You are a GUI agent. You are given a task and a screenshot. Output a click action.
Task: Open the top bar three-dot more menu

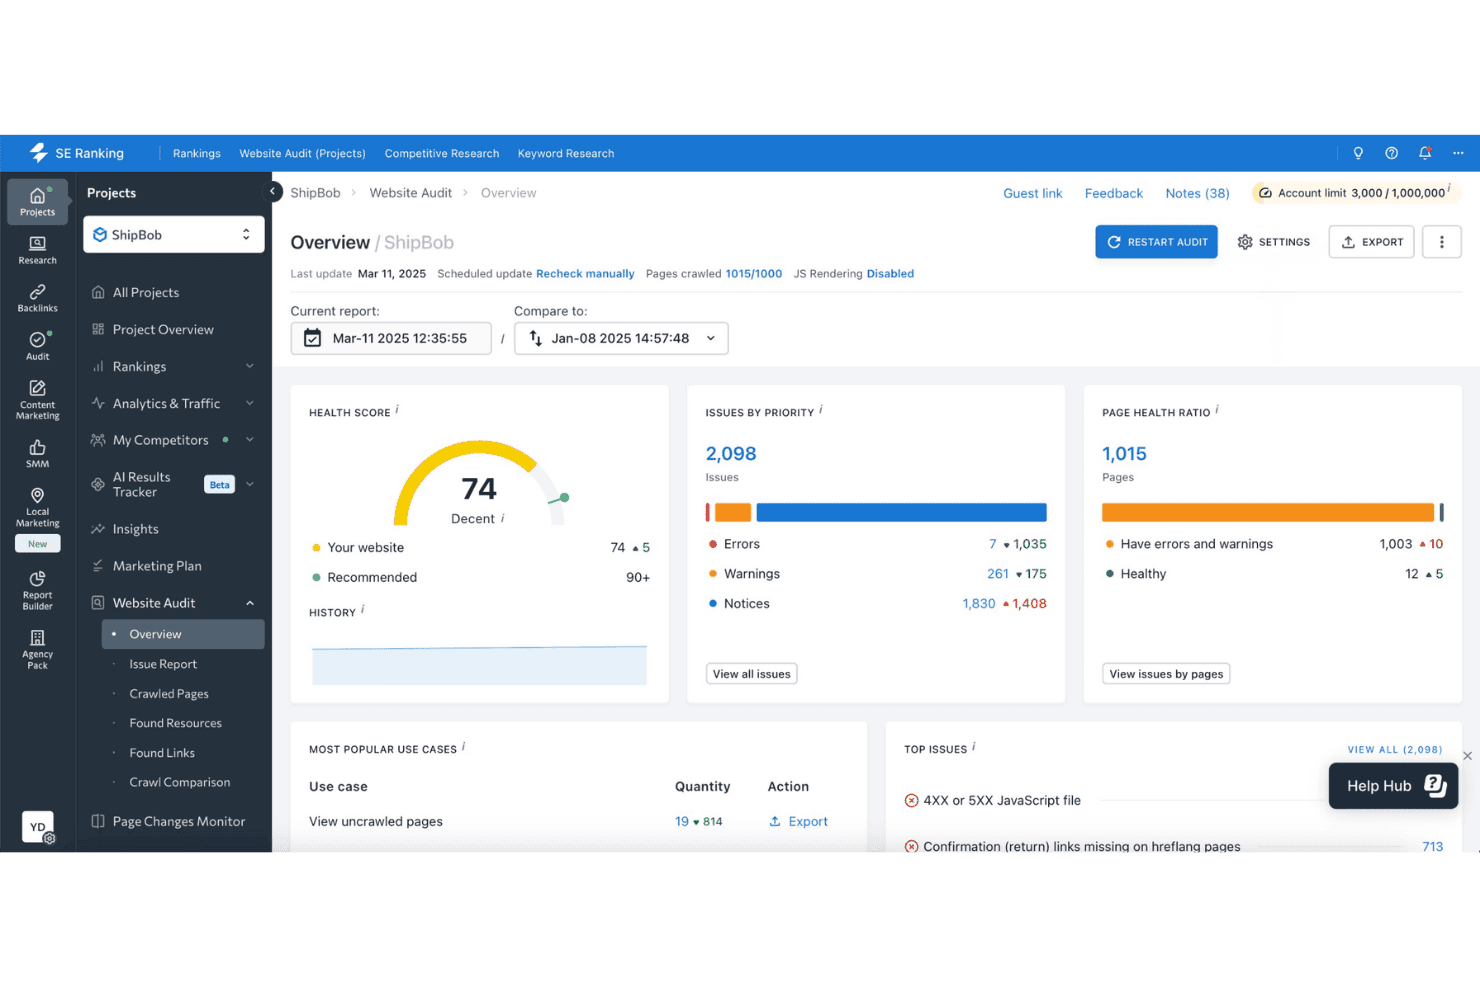(1458, 153)
